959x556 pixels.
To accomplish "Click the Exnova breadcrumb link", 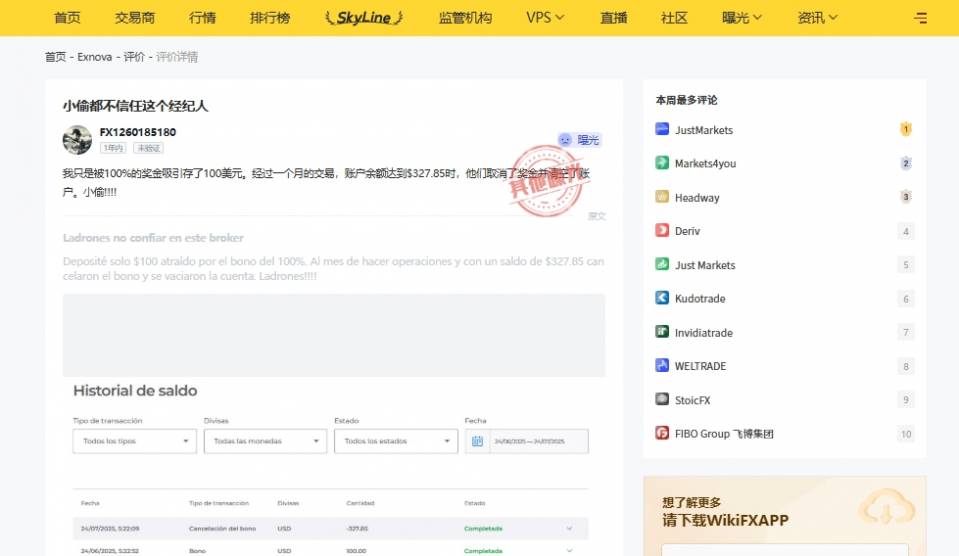I will 95,57.
